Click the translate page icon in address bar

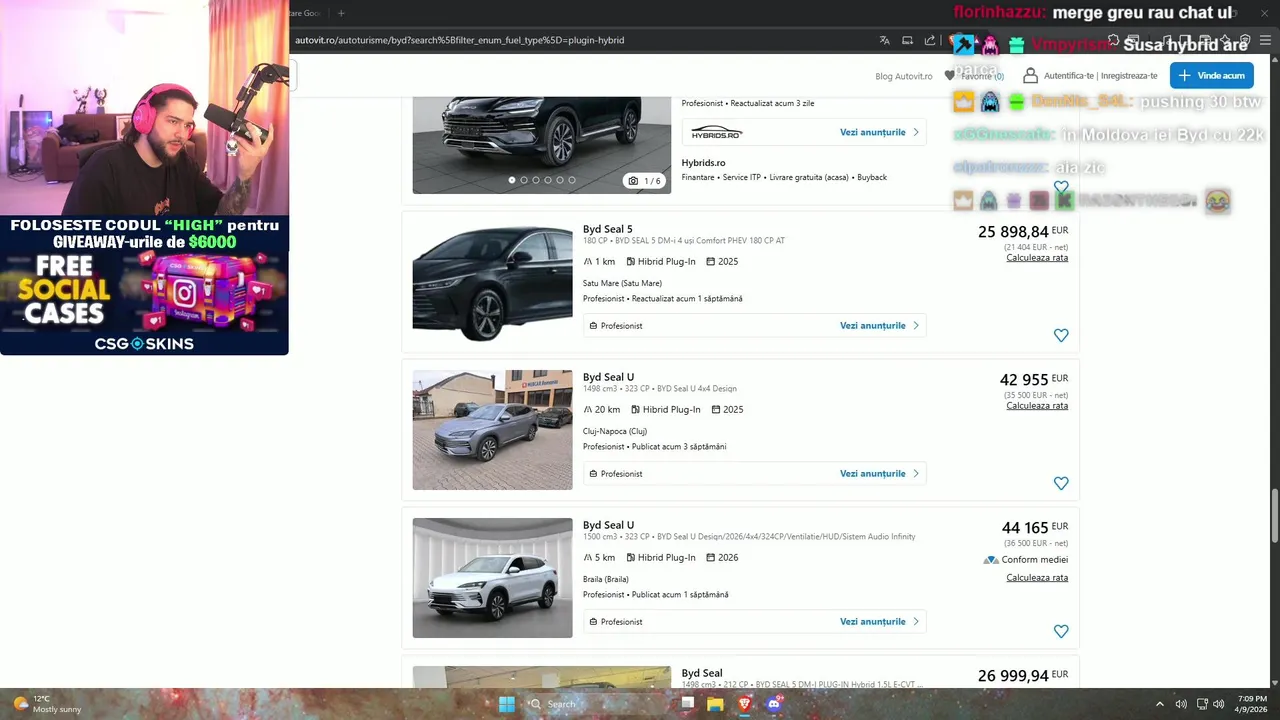(884, 40)
